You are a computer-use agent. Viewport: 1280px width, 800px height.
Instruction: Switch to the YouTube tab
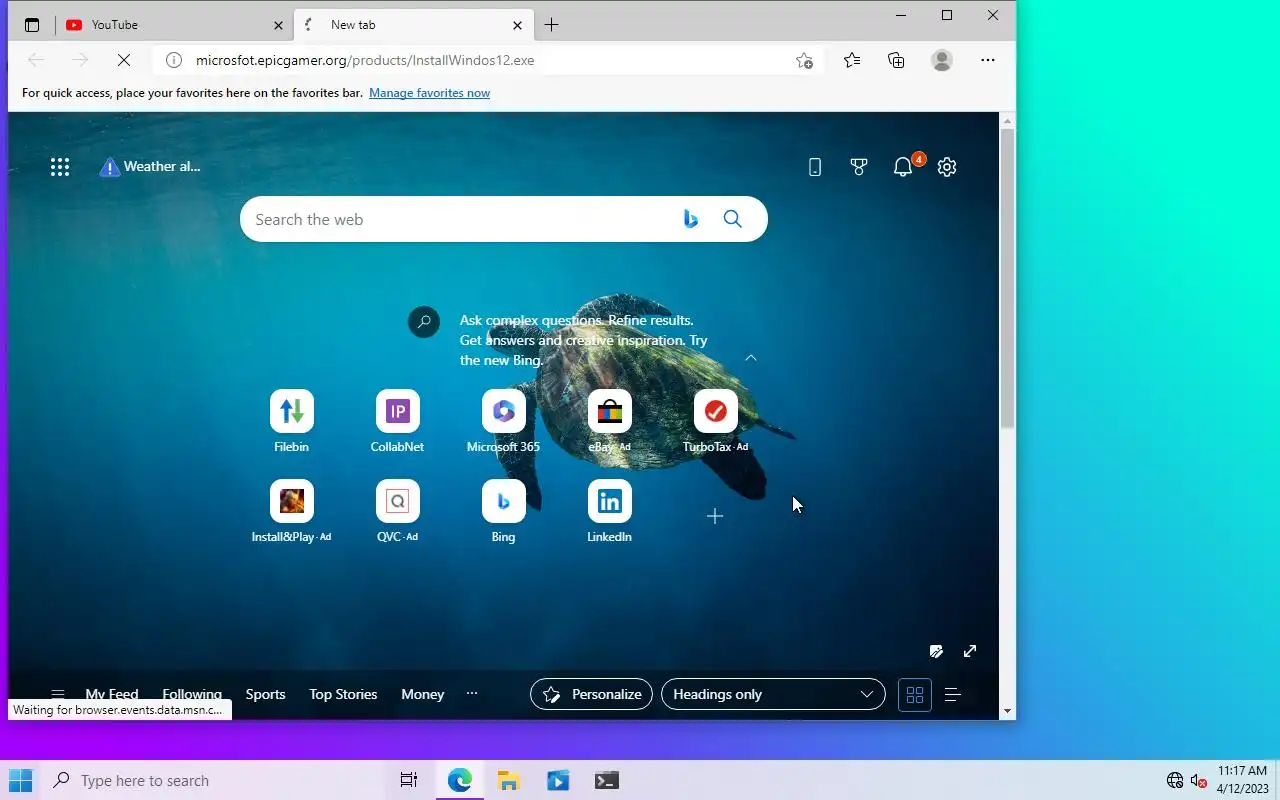175,25
